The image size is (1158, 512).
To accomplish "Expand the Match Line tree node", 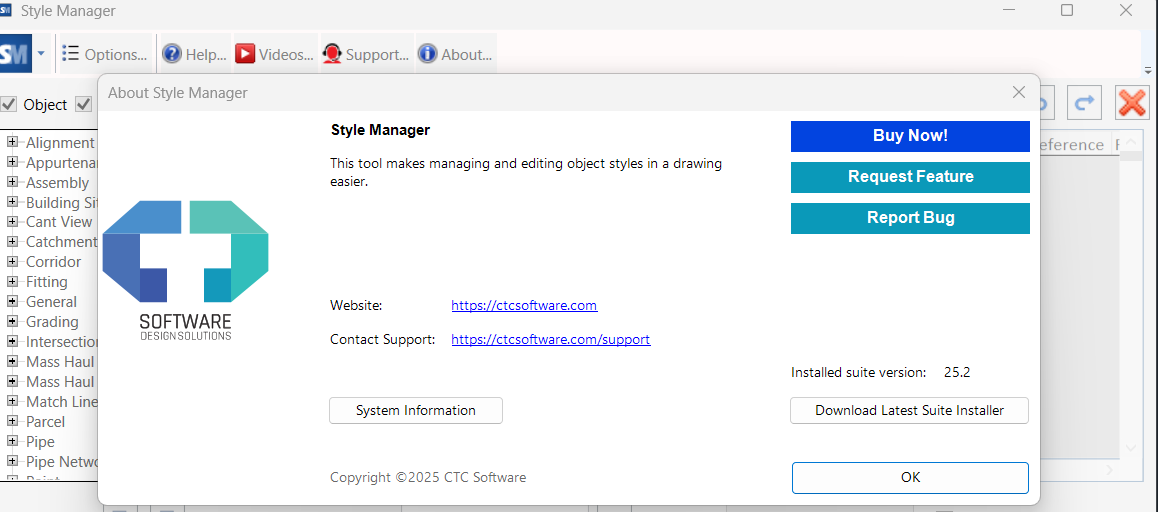I will pyautogui.click(x=13, y=401).
